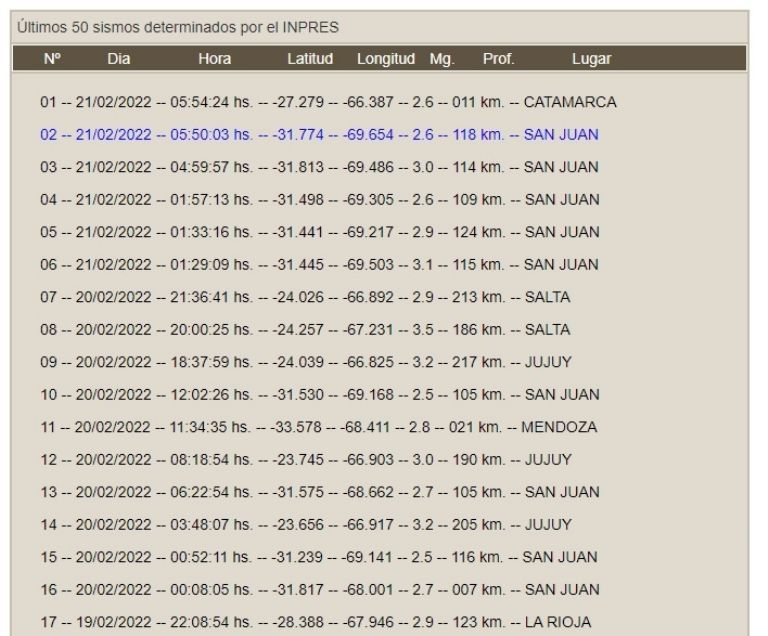Click the Lugar column header
Screen dimensions: 768x636
pyautogui.click(x=591, y=59)
